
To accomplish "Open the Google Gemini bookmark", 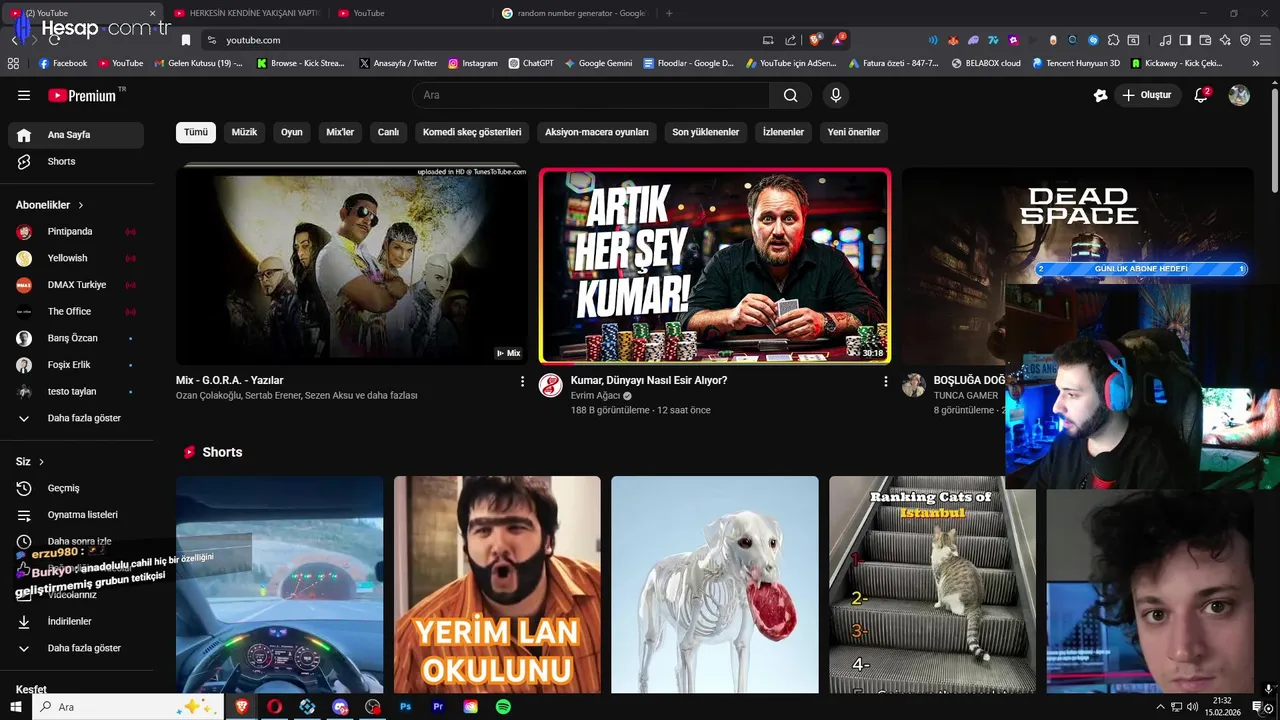I will click(x=598, y=63).
